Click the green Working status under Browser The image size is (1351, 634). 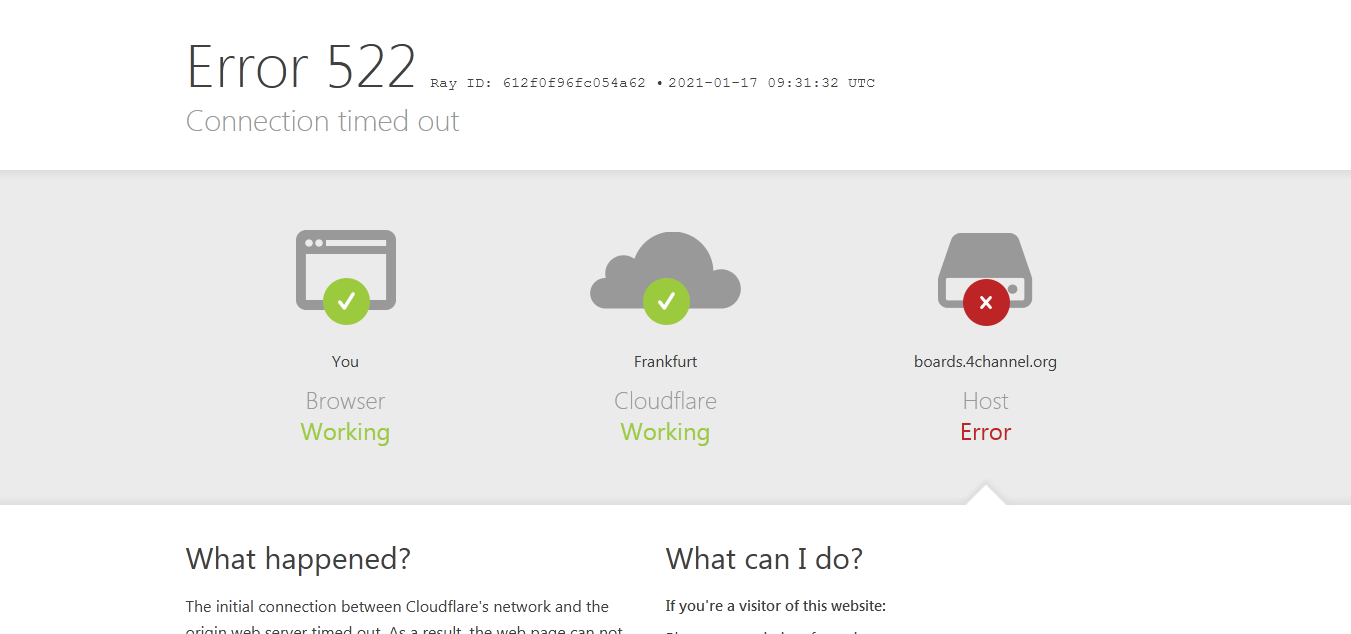point(345,432)
